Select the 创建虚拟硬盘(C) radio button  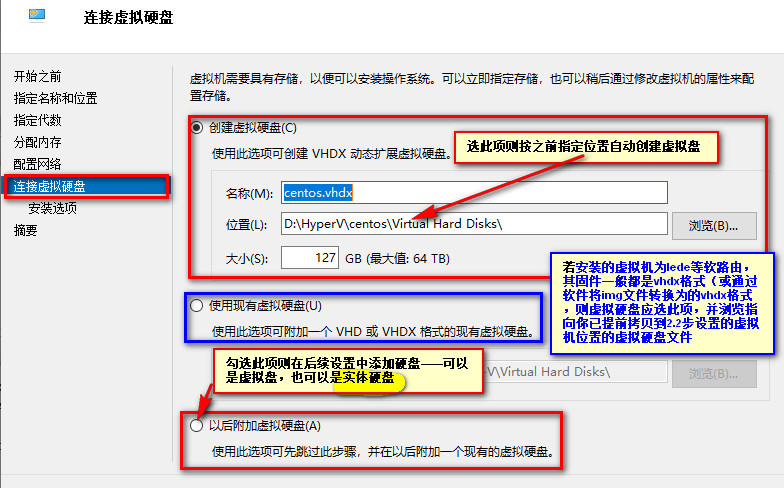(196, 128)
